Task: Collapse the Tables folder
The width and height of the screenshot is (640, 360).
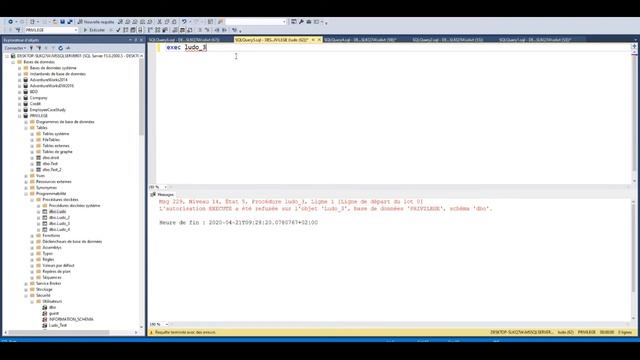Action: (26, 128)
